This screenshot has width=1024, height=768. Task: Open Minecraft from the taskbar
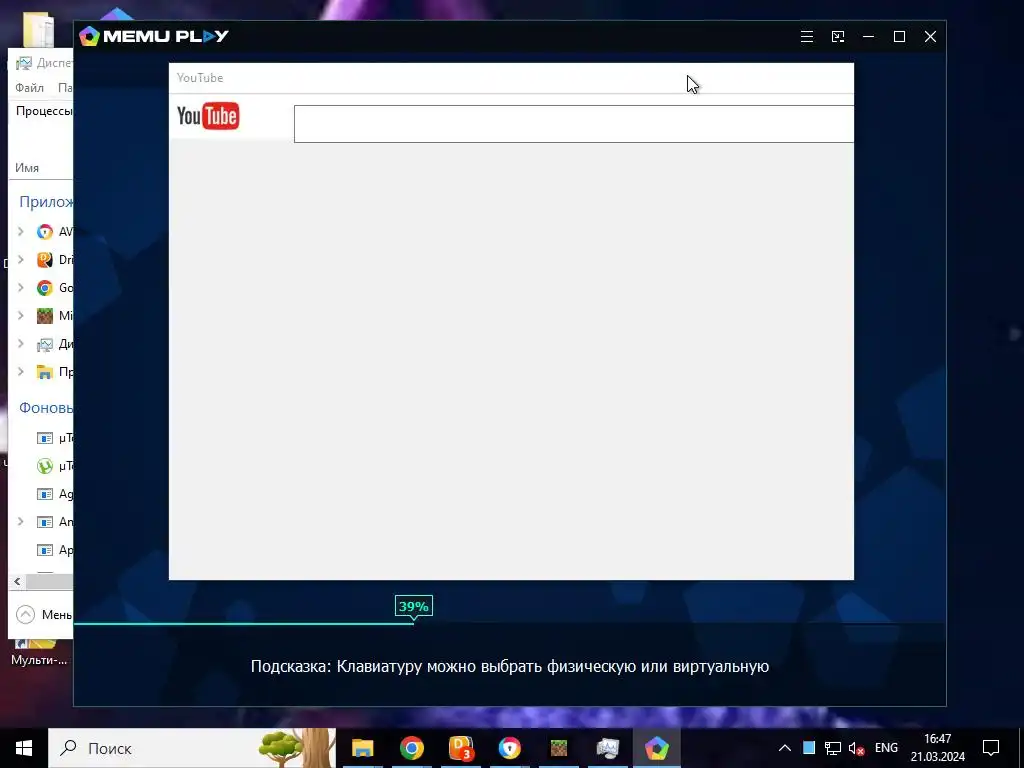pos(559,748)
